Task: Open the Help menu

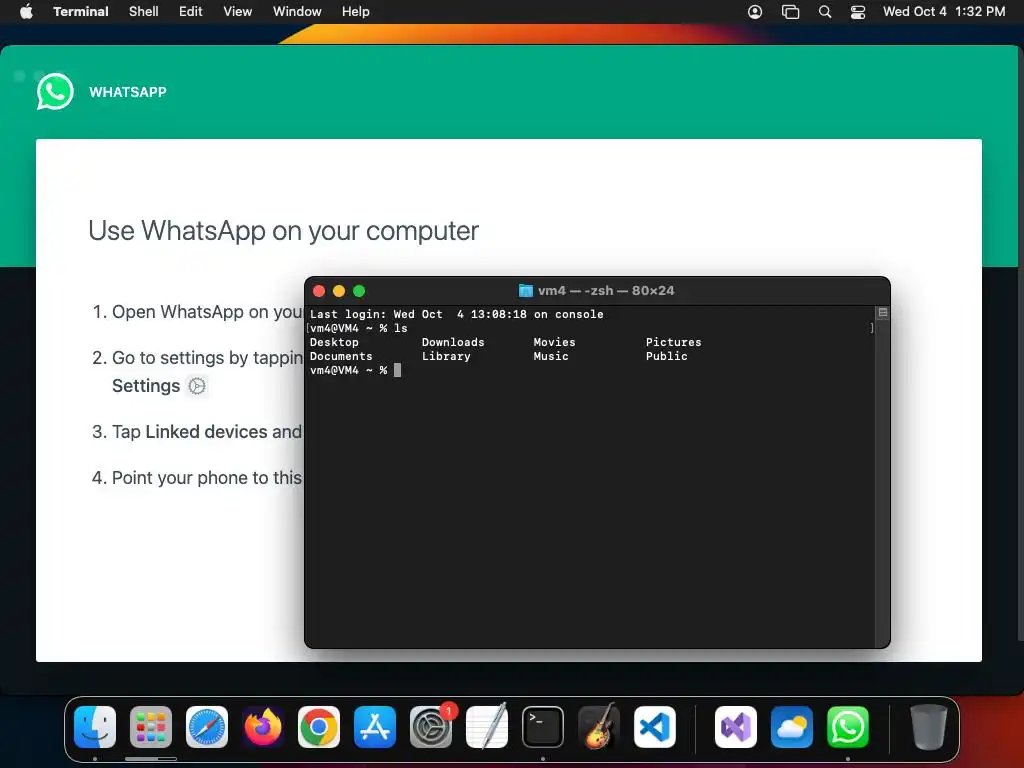Action: click(x=355, y=11)
